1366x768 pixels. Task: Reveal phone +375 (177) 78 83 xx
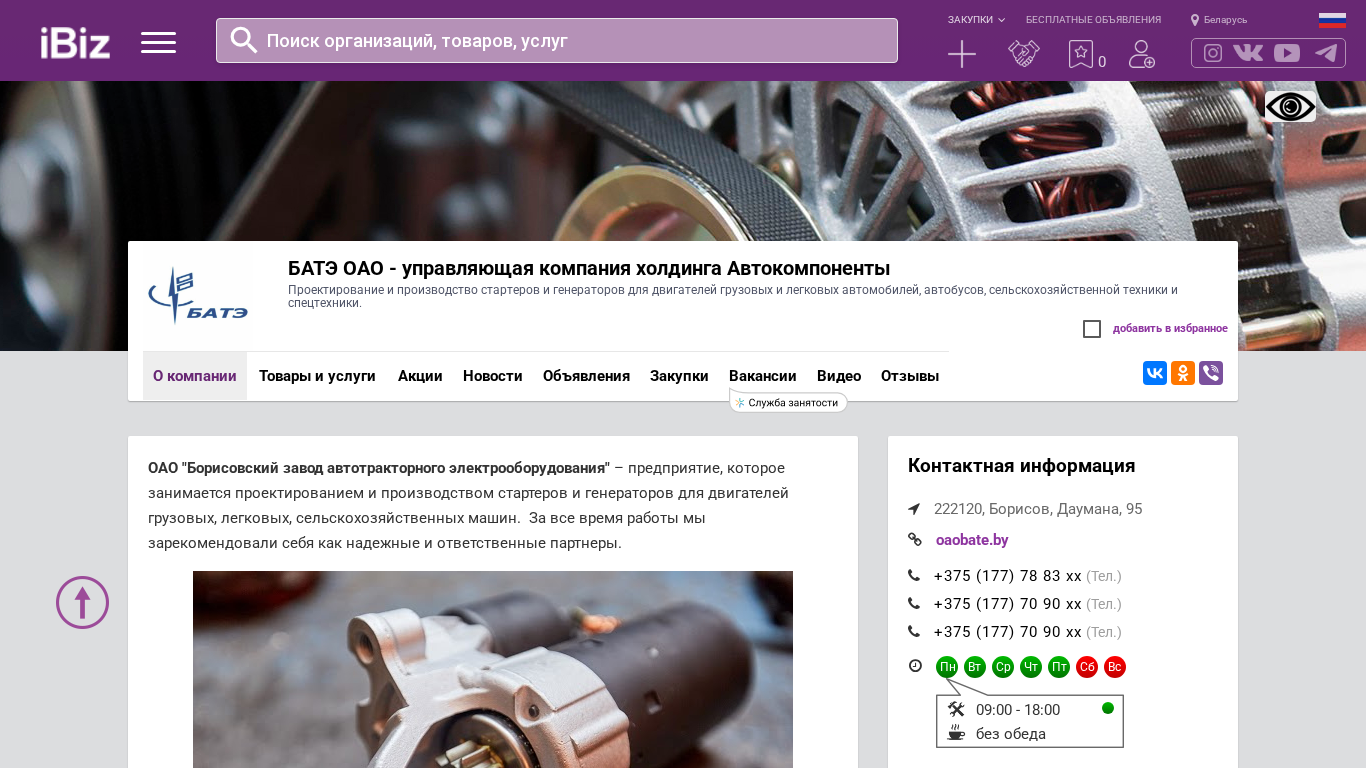click(x=1008, y=576)
